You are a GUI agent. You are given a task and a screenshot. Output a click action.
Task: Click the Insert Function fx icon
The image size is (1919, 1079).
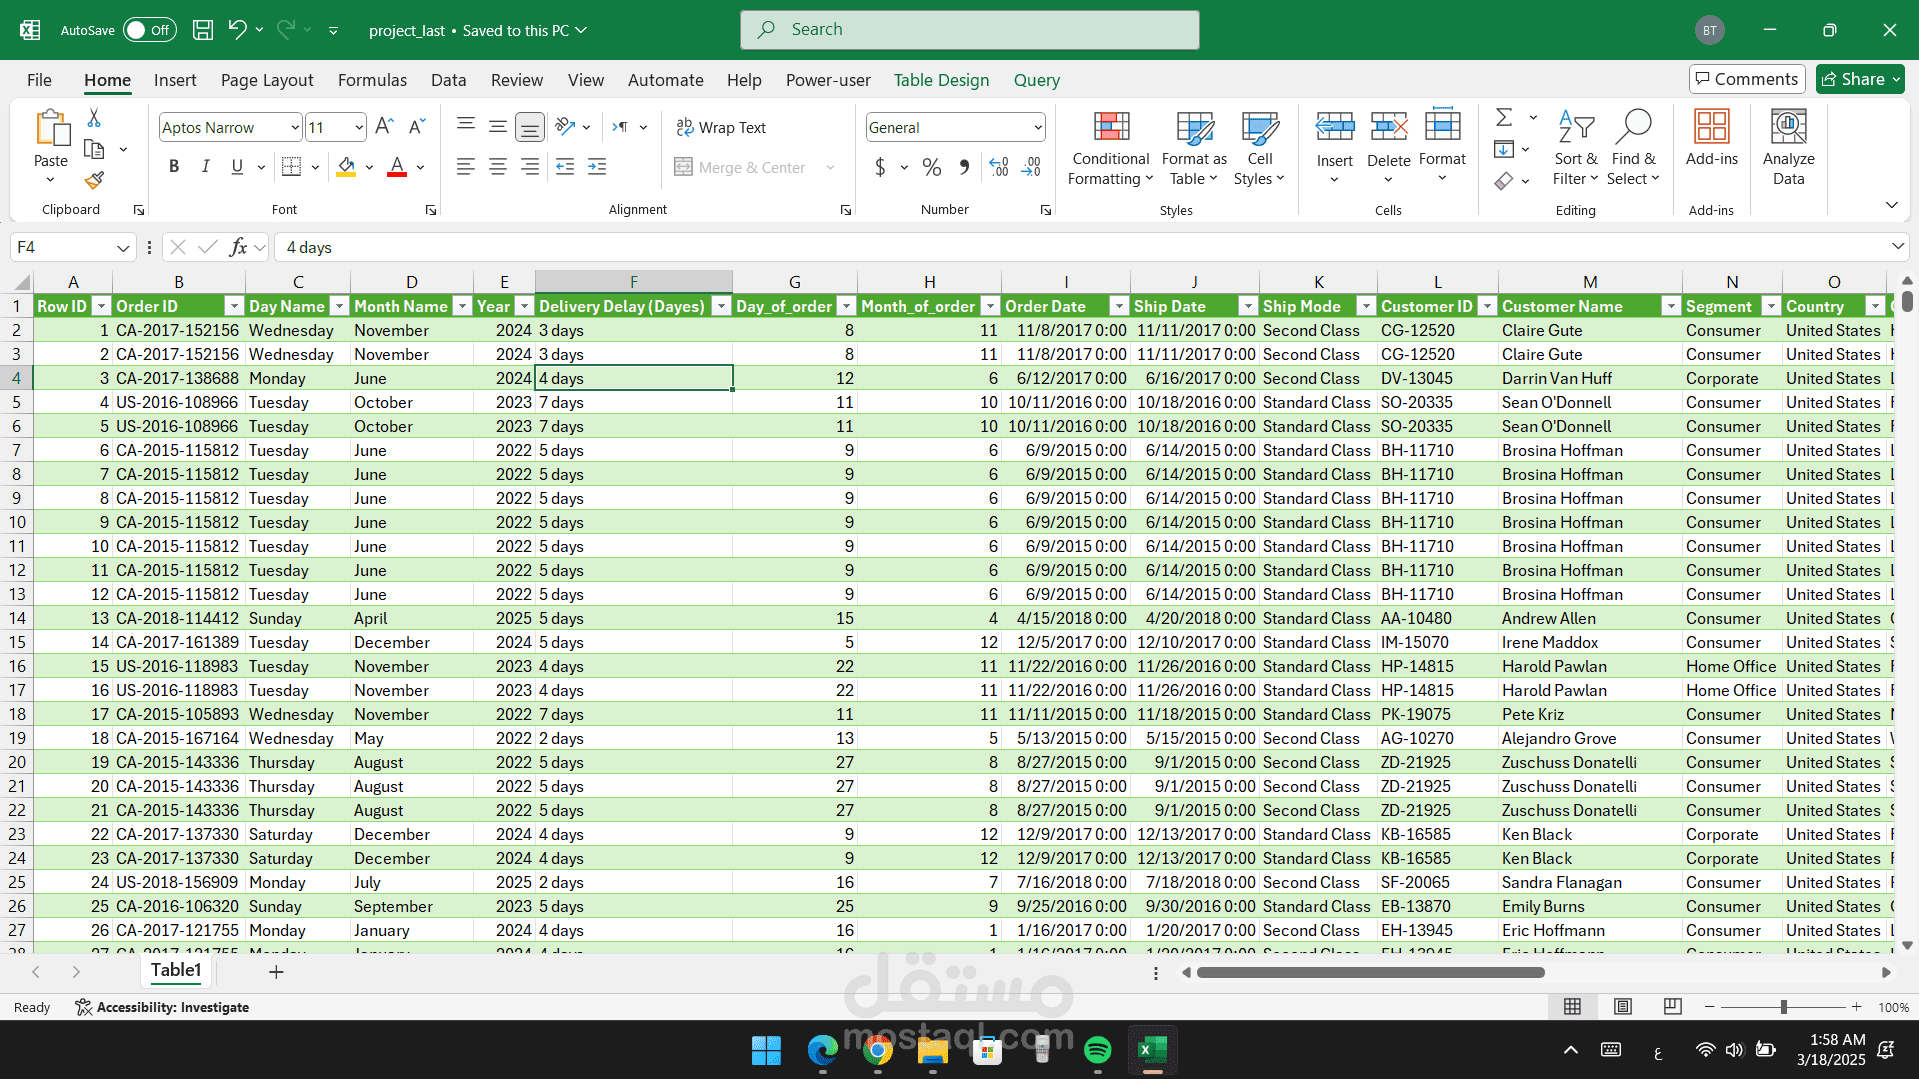pyautogui.click(x=238, y=247)
